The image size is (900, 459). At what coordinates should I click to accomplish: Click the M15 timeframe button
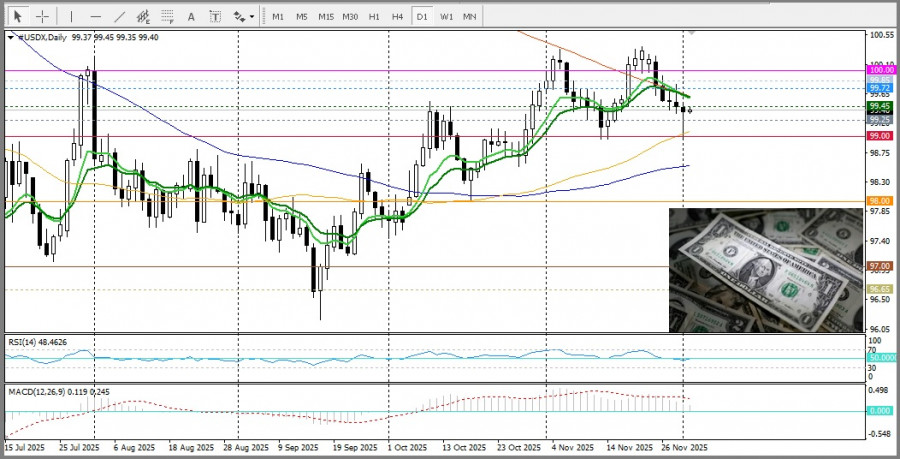pos(326,17)
